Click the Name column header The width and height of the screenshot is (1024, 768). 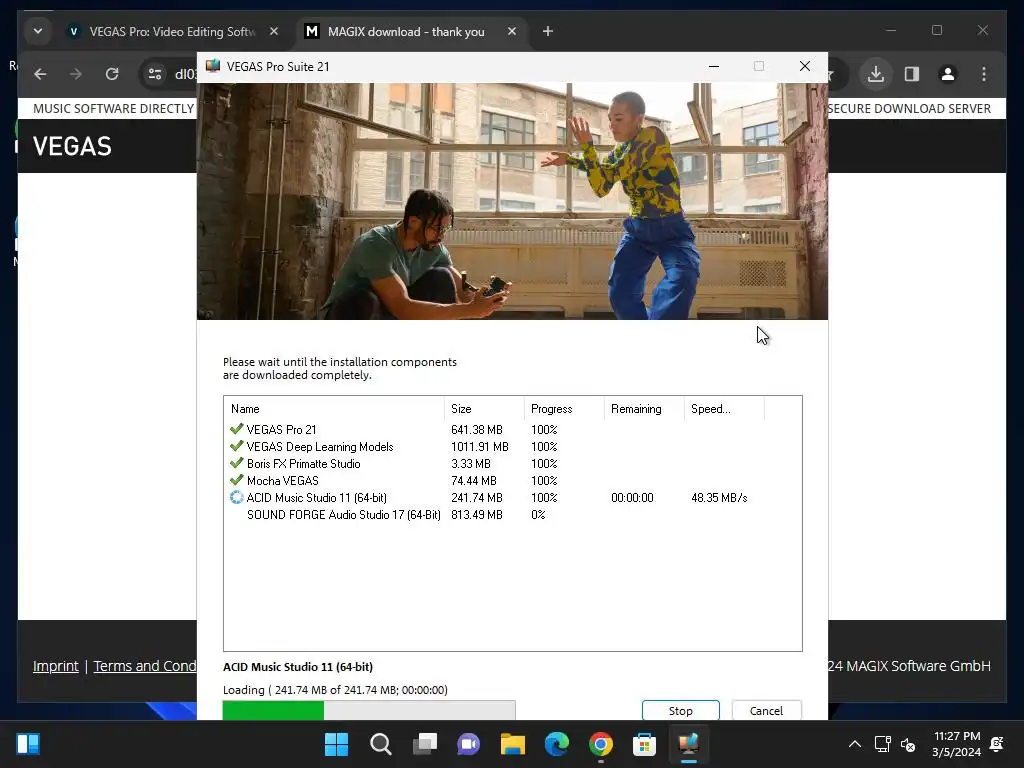334,409
